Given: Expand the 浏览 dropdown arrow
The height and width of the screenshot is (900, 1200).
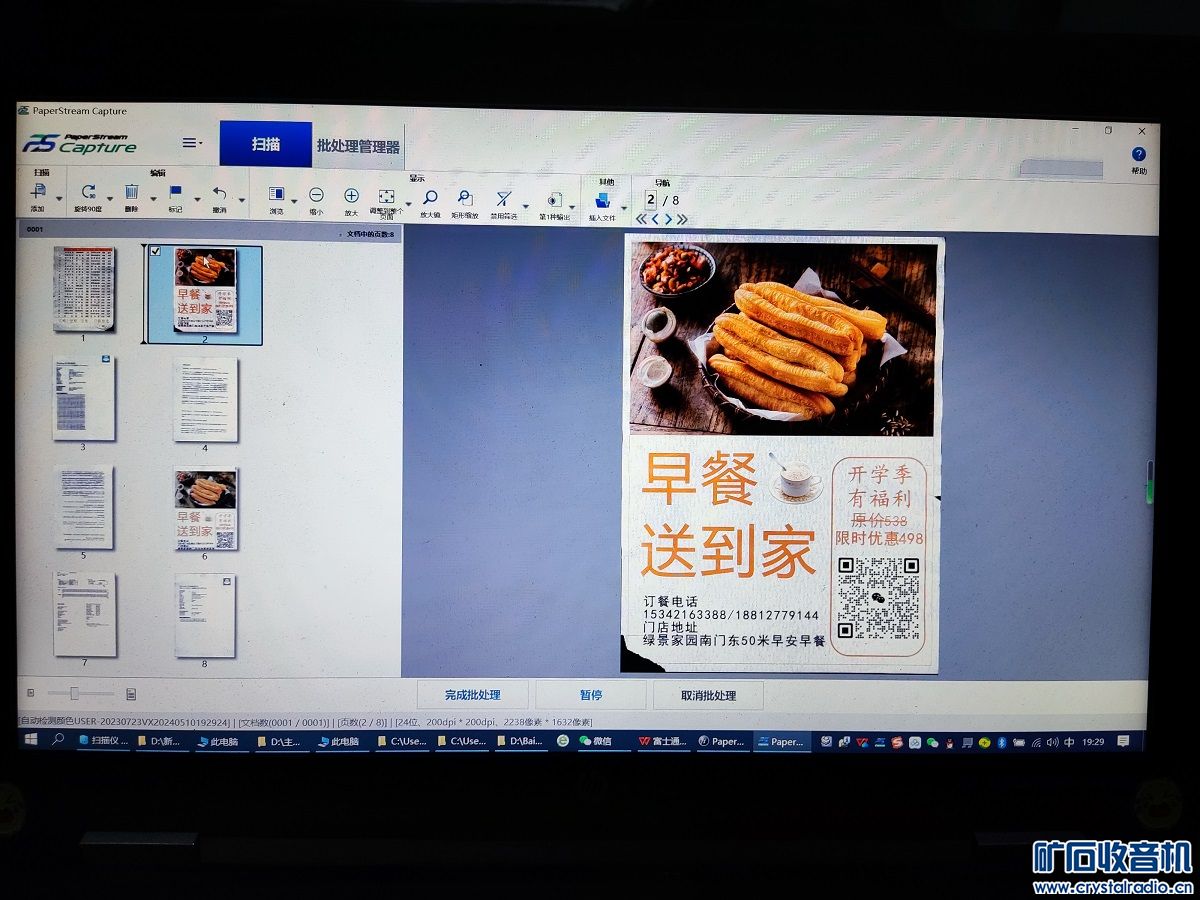Looking at the screenshot, I should pos(294,200).
